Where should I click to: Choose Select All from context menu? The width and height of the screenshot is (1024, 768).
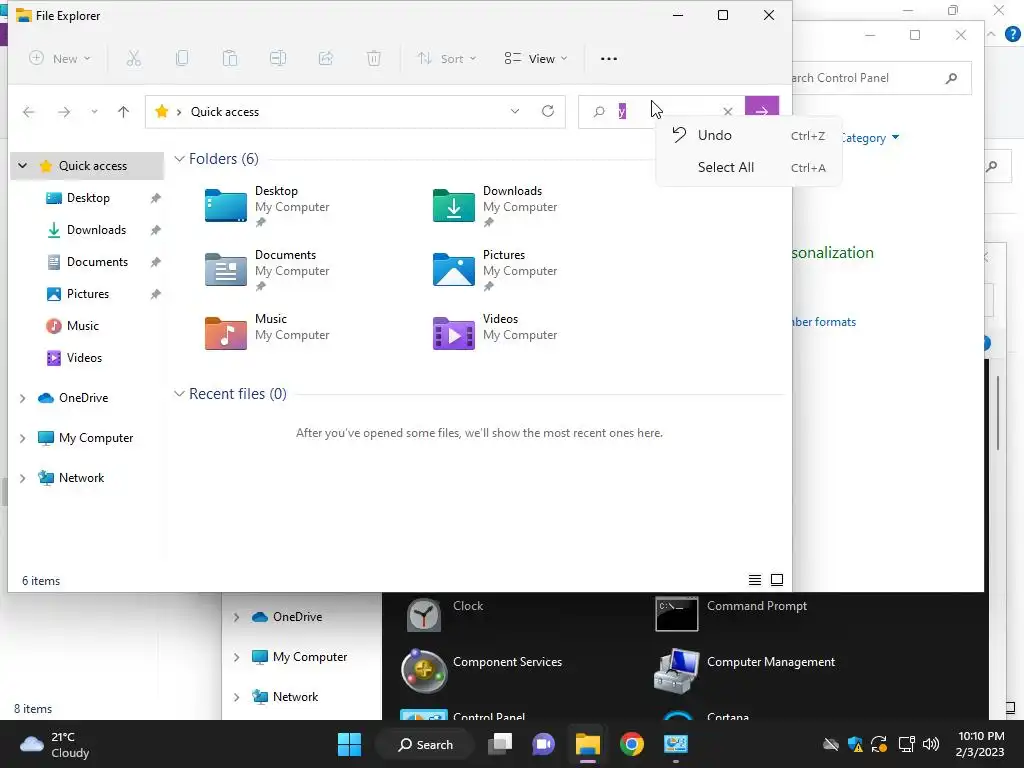[x=748, y=167]
